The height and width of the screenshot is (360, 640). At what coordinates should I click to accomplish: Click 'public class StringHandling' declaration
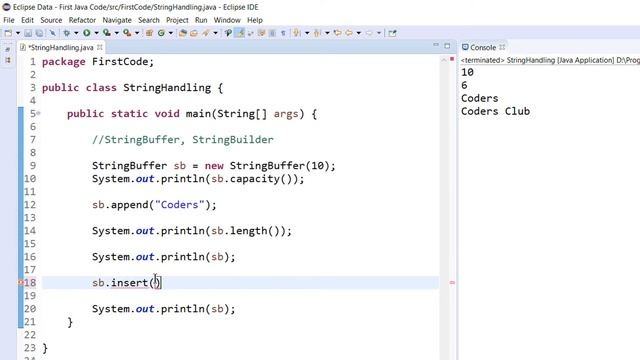pos(127,88)
